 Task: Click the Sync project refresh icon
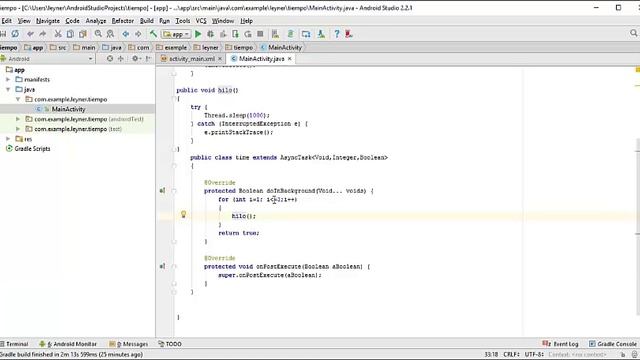(x=15, y=34)
